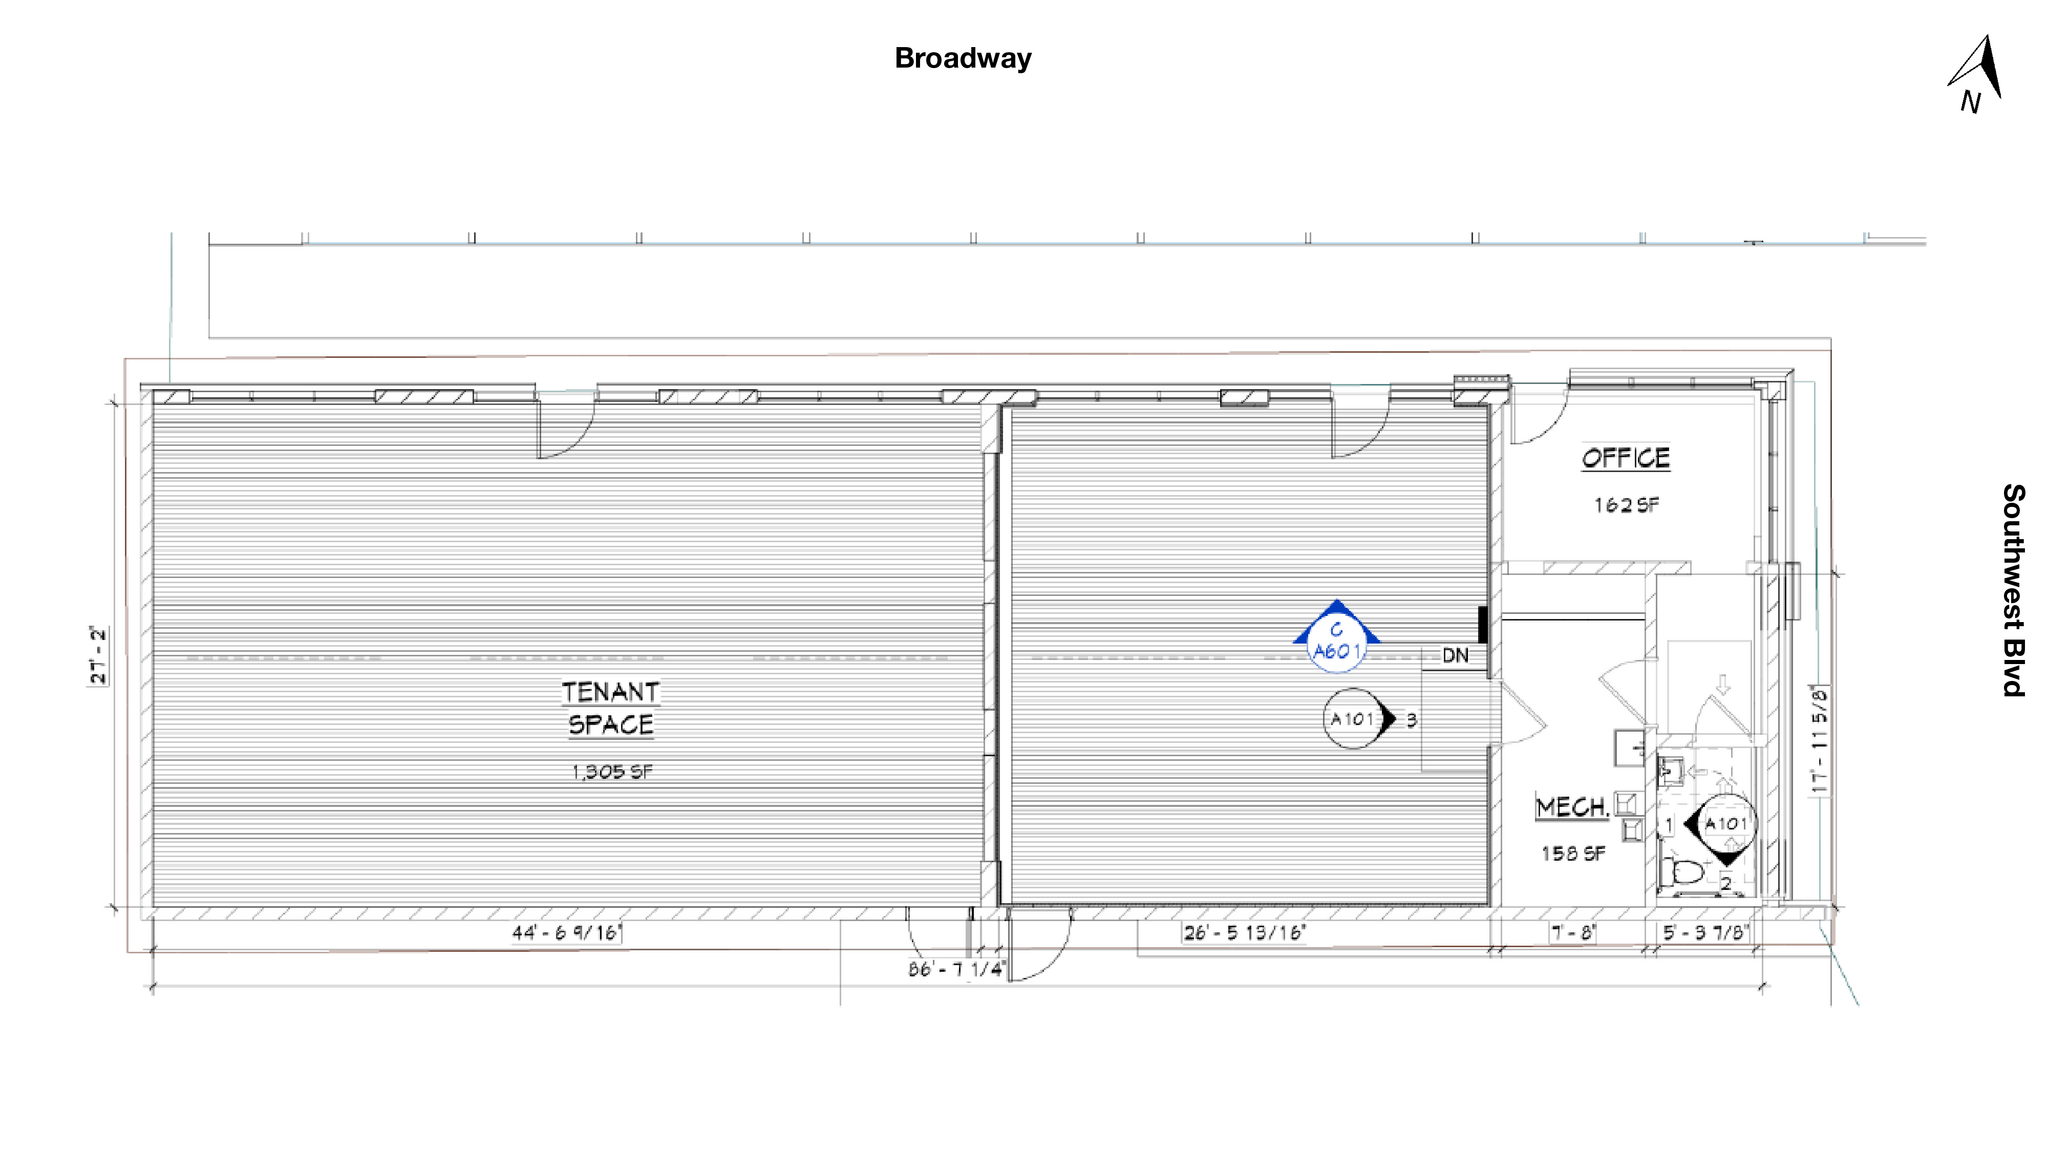Click the TENANT SPACE room label
Image resolution: width=2048 pixels, height=1152 pixels.
click(610, 708)
